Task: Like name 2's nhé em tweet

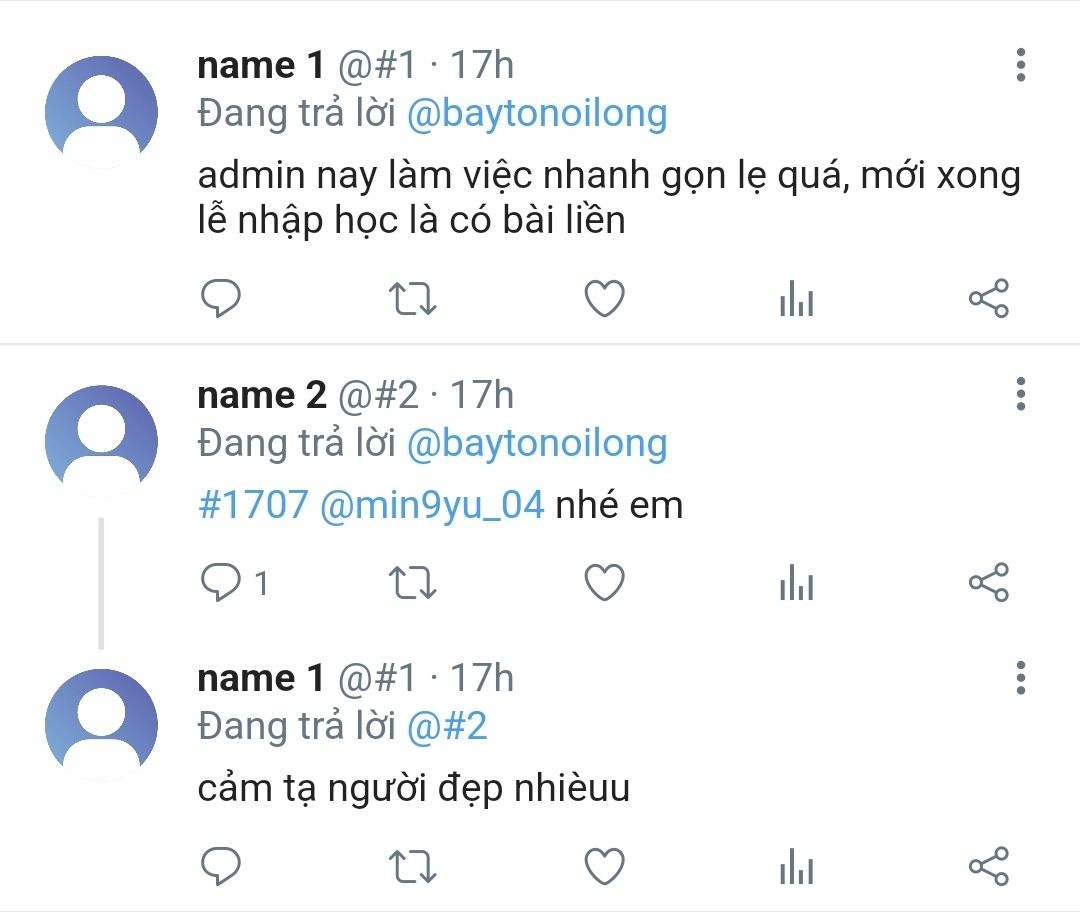Action: click(605, 583)
